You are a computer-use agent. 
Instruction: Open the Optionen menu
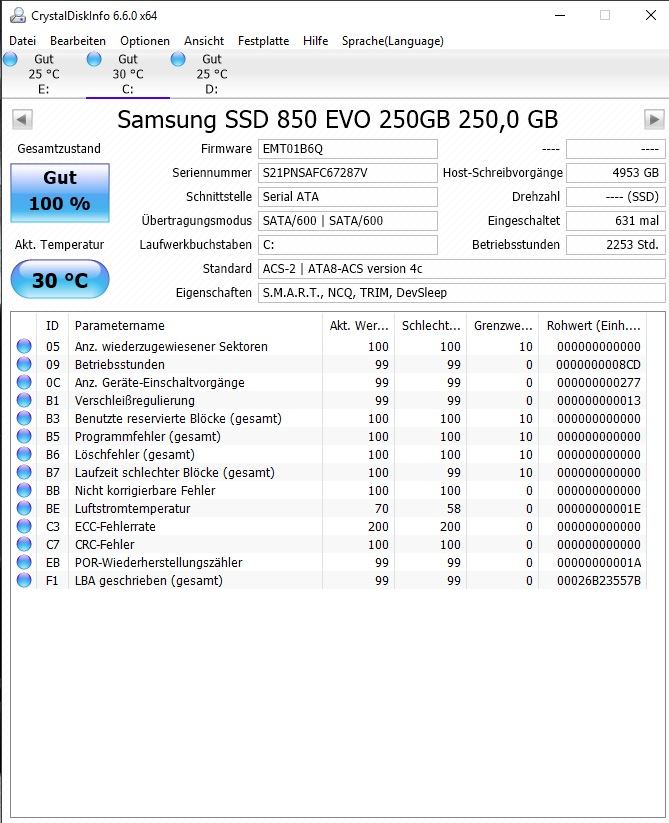click(145, 41)
